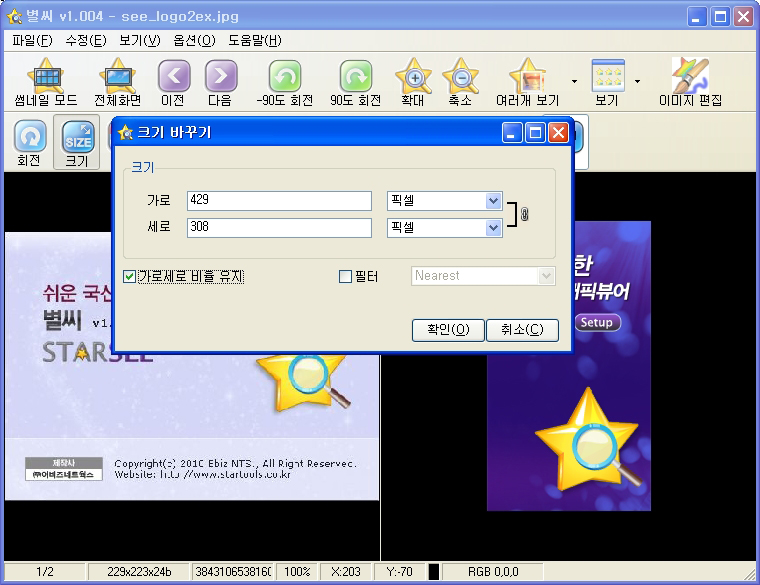Rotate image 90 degrees clockwise
Viewport: 760px width, 585px height.
(x=355, y=81)
